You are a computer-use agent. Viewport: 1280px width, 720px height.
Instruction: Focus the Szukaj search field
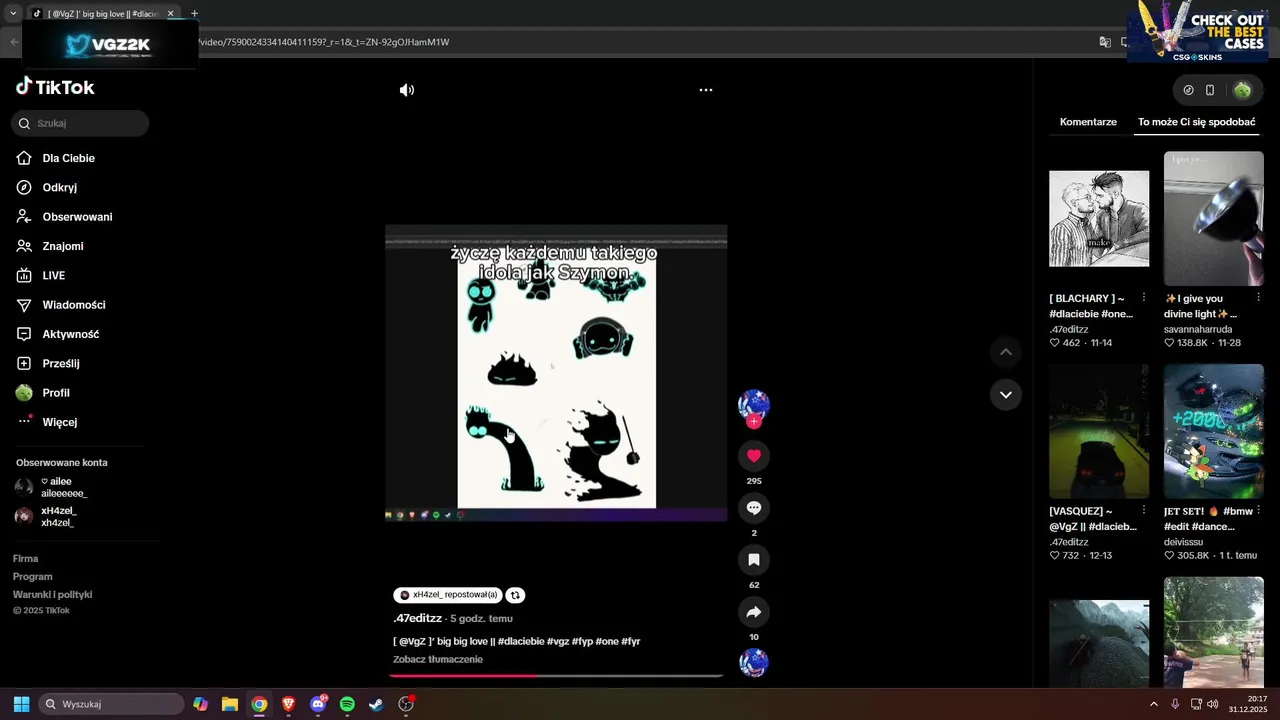point(80,123)
